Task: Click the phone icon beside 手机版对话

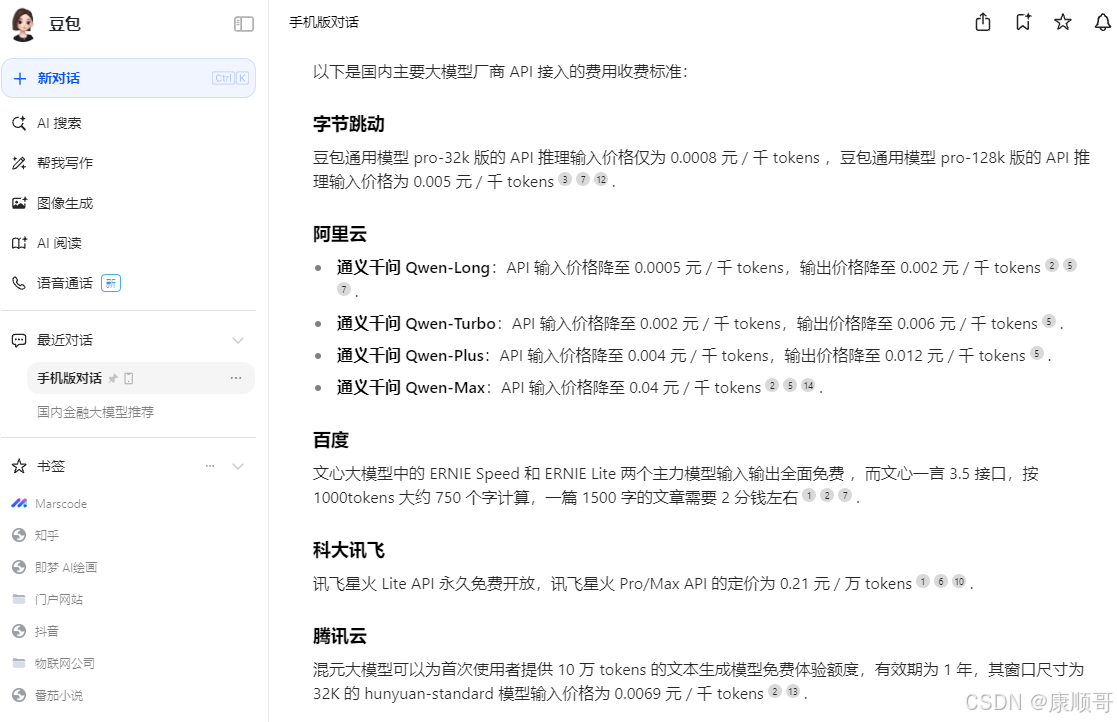Action: coord(128,379)
